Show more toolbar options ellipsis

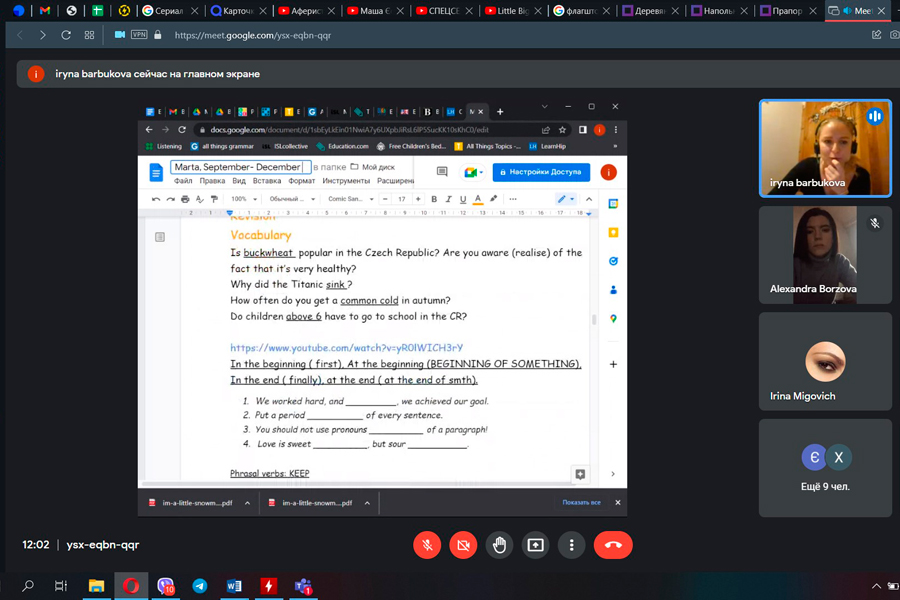[x=513, y=199]
